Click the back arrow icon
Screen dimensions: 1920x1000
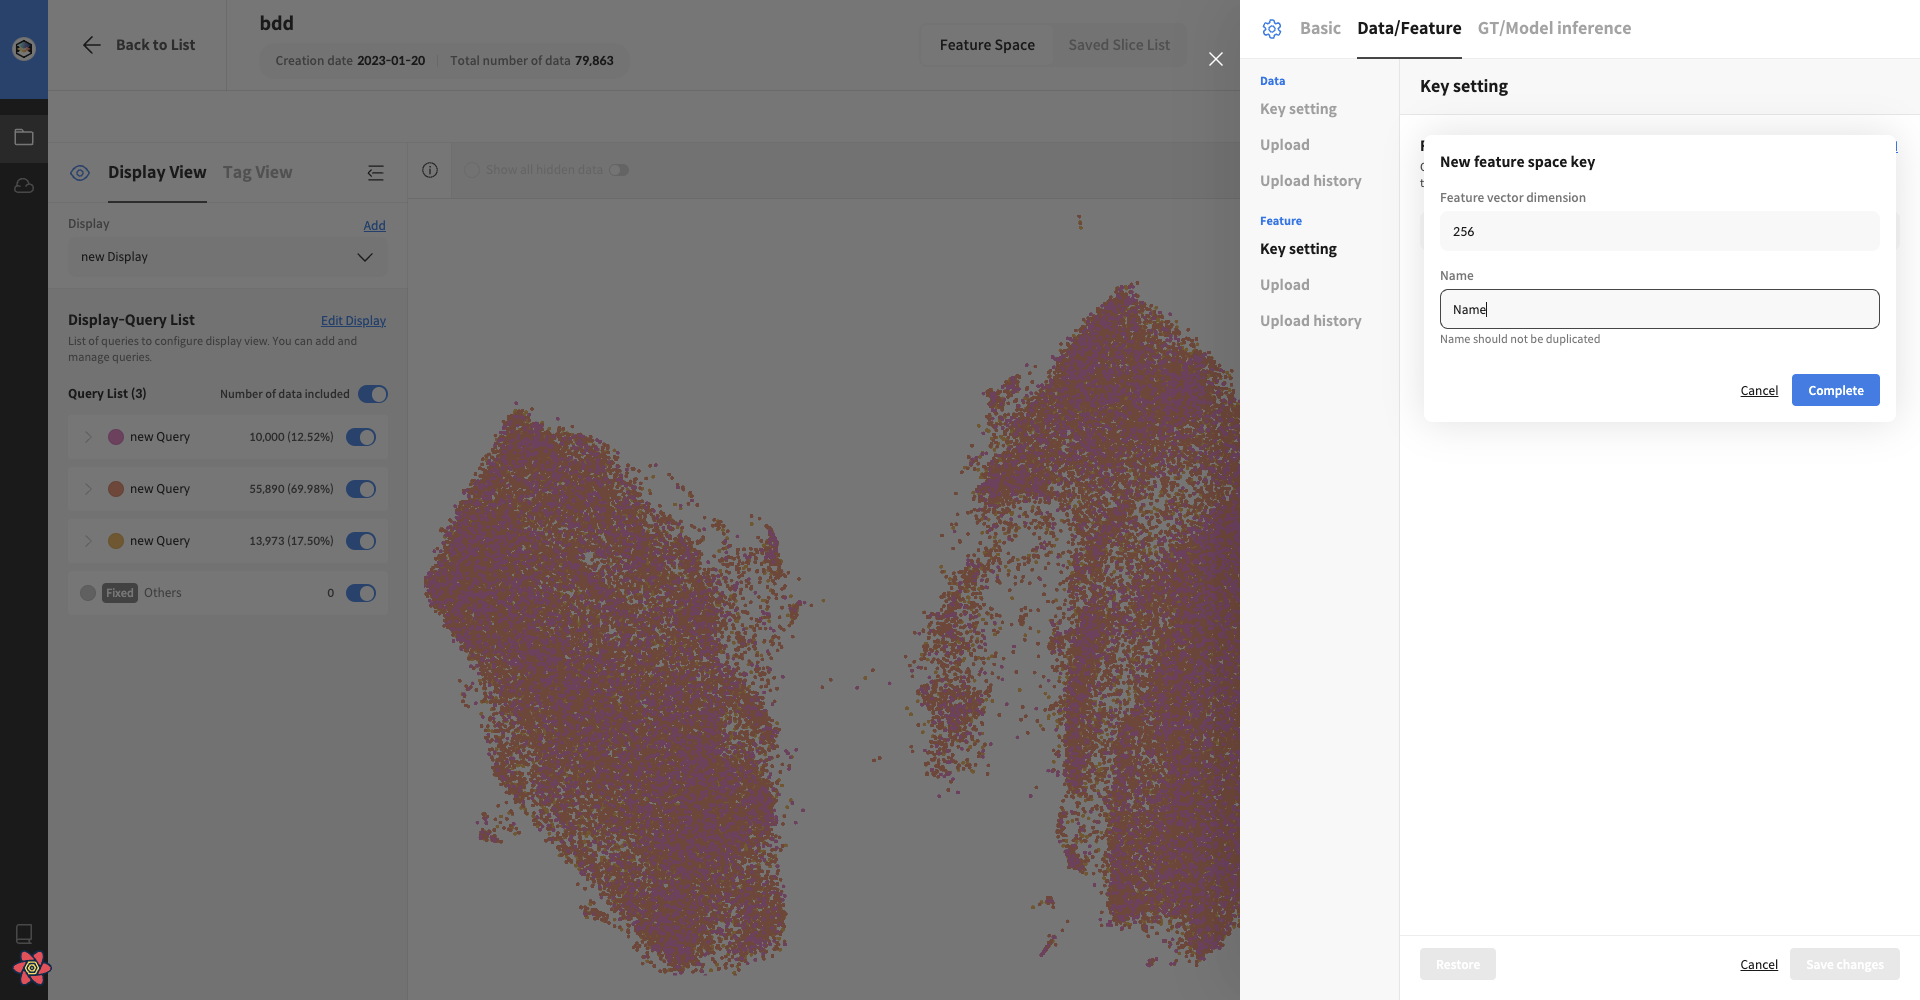pyautogui.click(x=91, y=45)
